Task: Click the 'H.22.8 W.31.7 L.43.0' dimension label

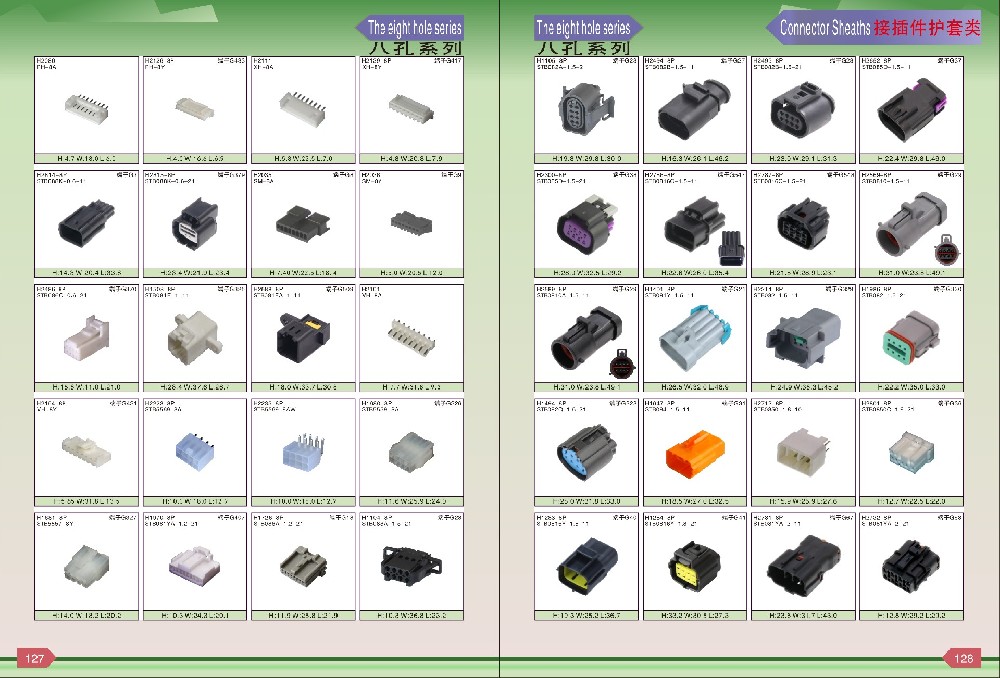Action: pyautogui.click(x=803, y=615)
